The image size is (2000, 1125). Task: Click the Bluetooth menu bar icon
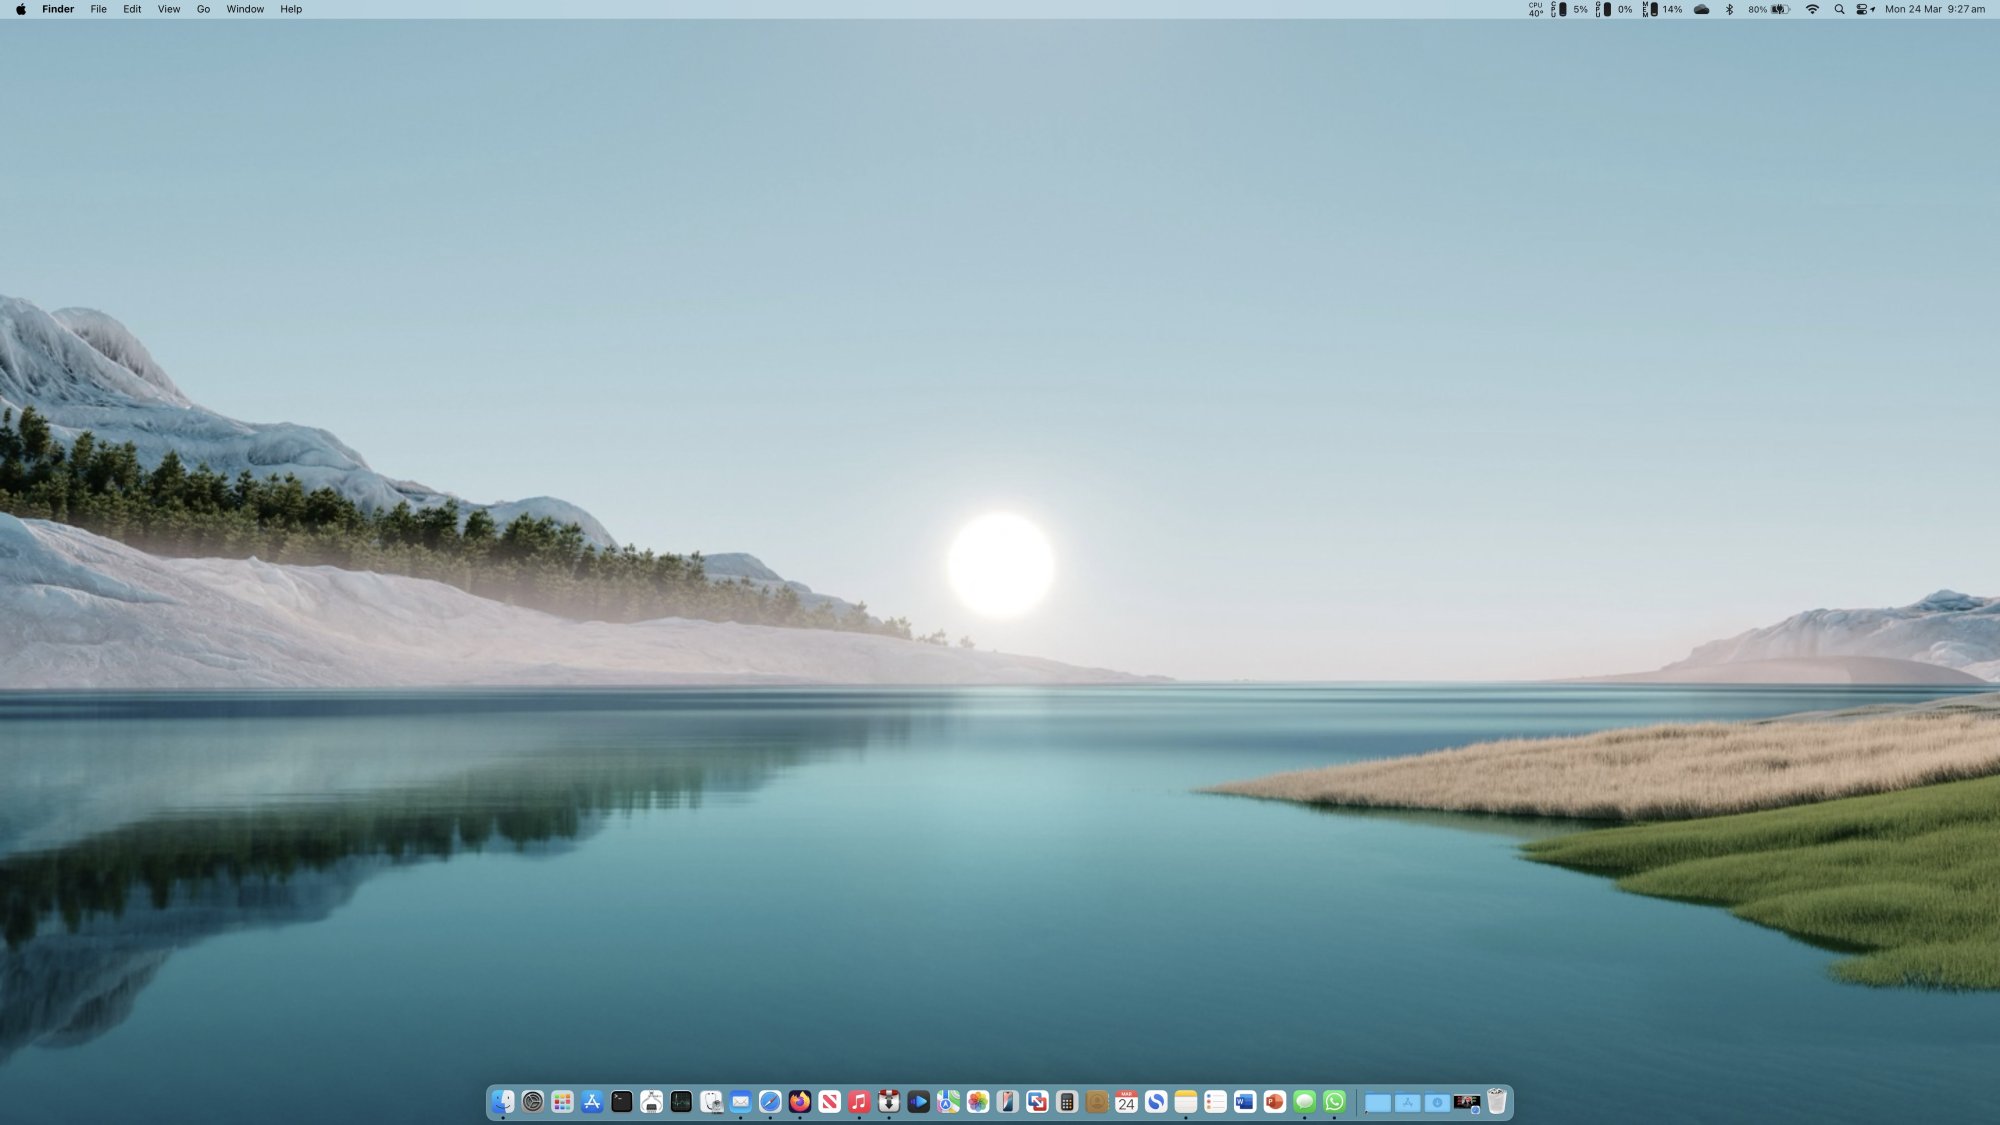point(1729,9)
